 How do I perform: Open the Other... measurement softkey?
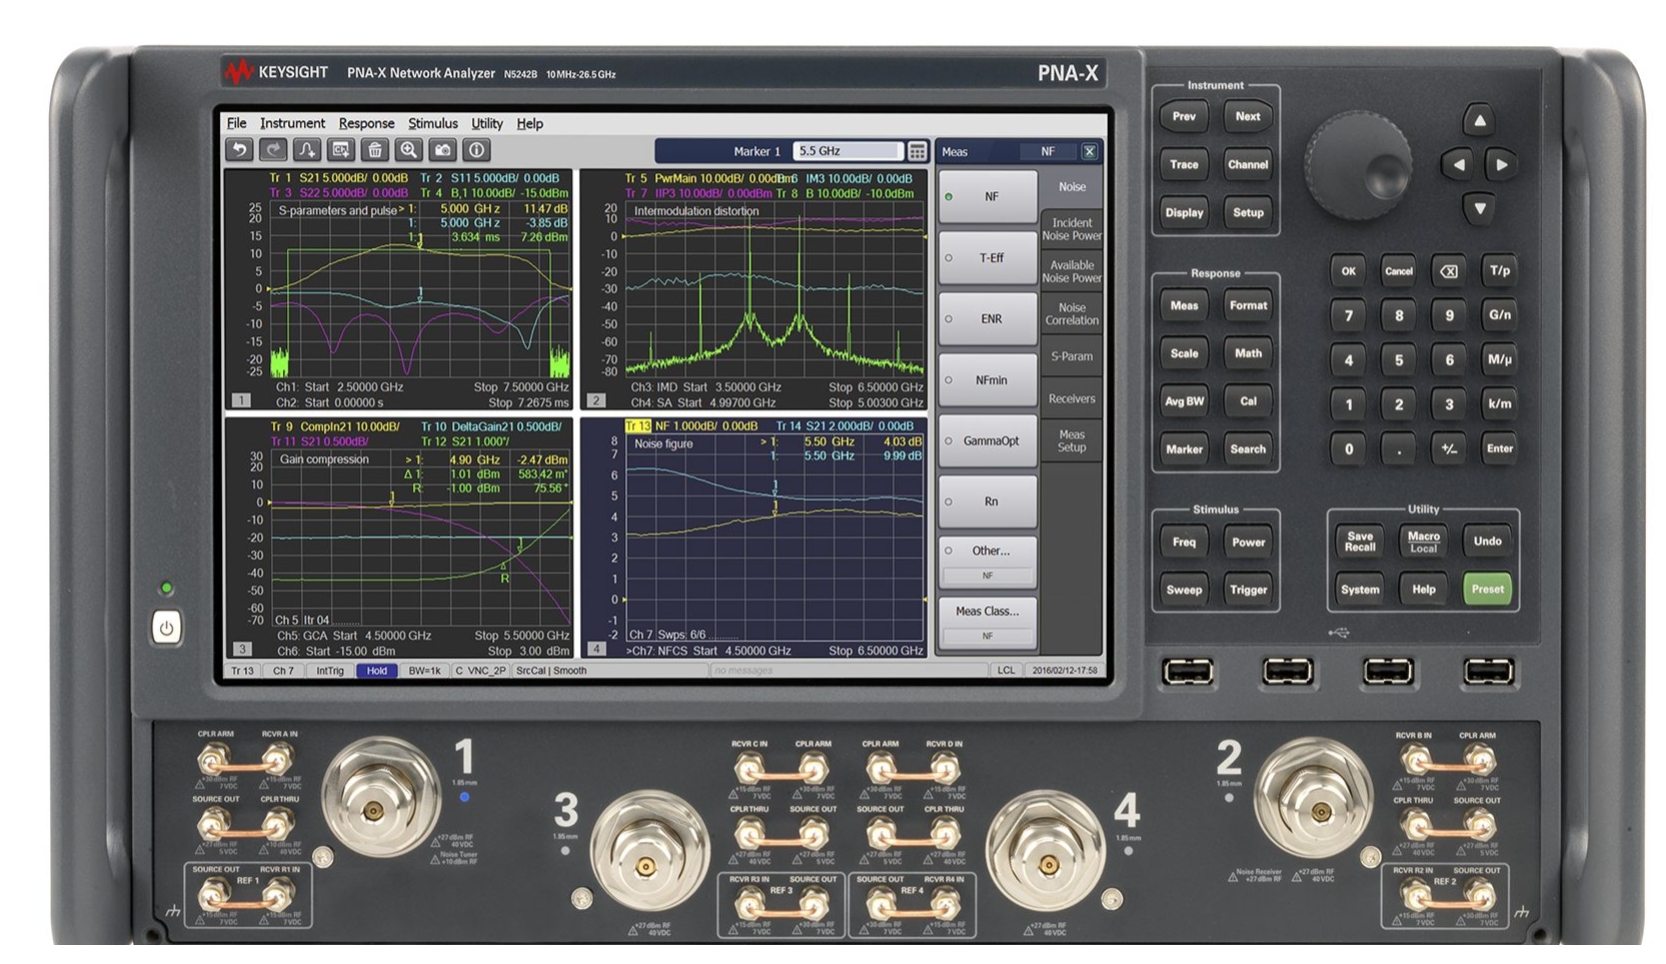tap(987, 562)
